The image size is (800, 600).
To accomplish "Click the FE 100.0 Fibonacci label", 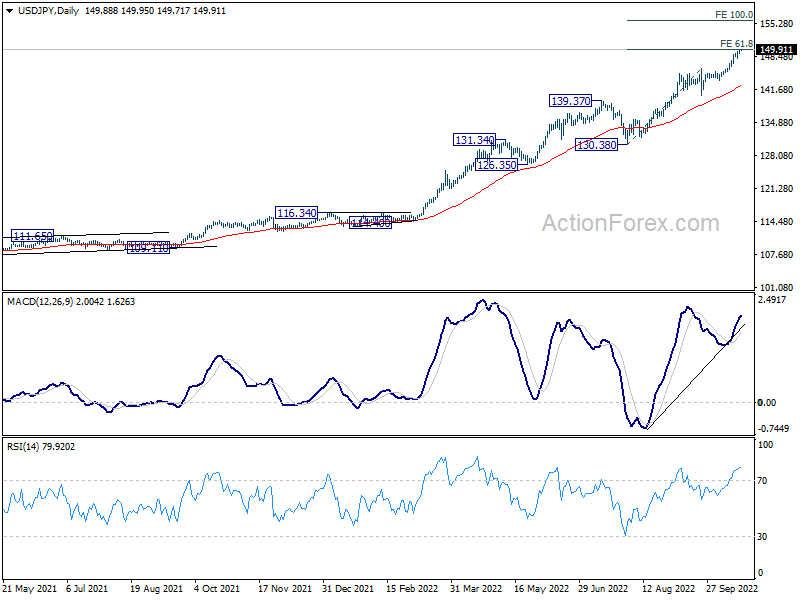I will (734, 15).
